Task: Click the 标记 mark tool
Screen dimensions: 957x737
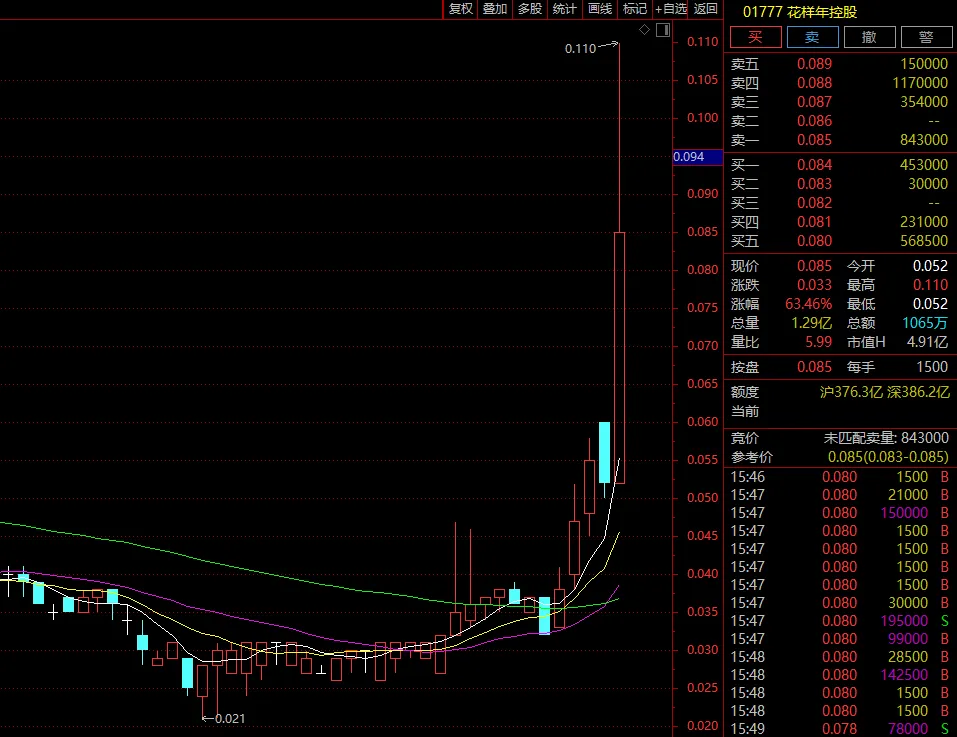Action: coord(635,9)
